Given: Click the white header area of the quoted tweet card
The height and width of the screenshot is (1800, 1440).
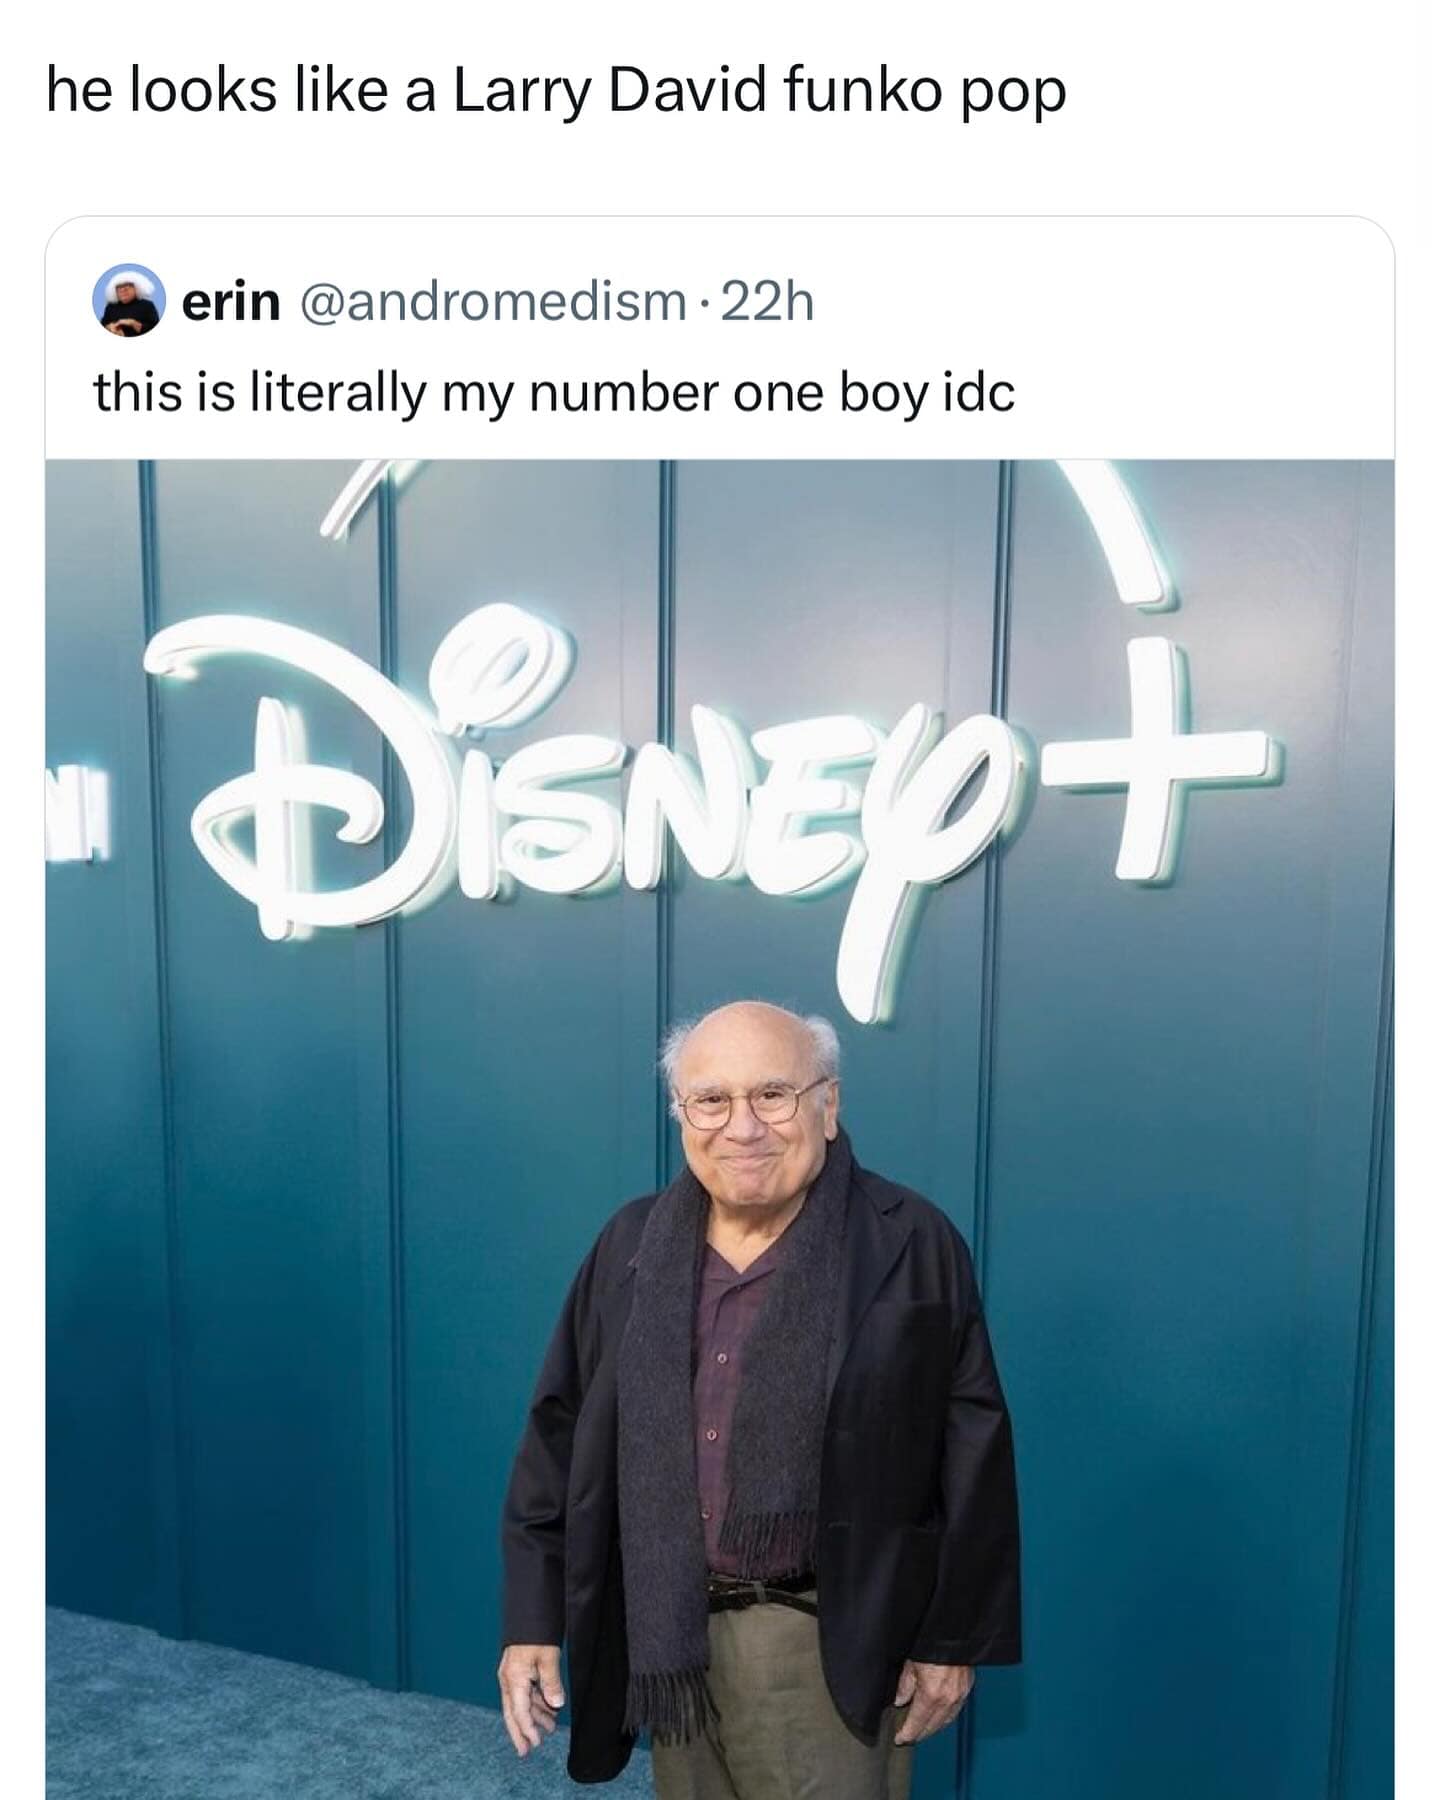Looking at the screenshot, I should tap(720, 338).
